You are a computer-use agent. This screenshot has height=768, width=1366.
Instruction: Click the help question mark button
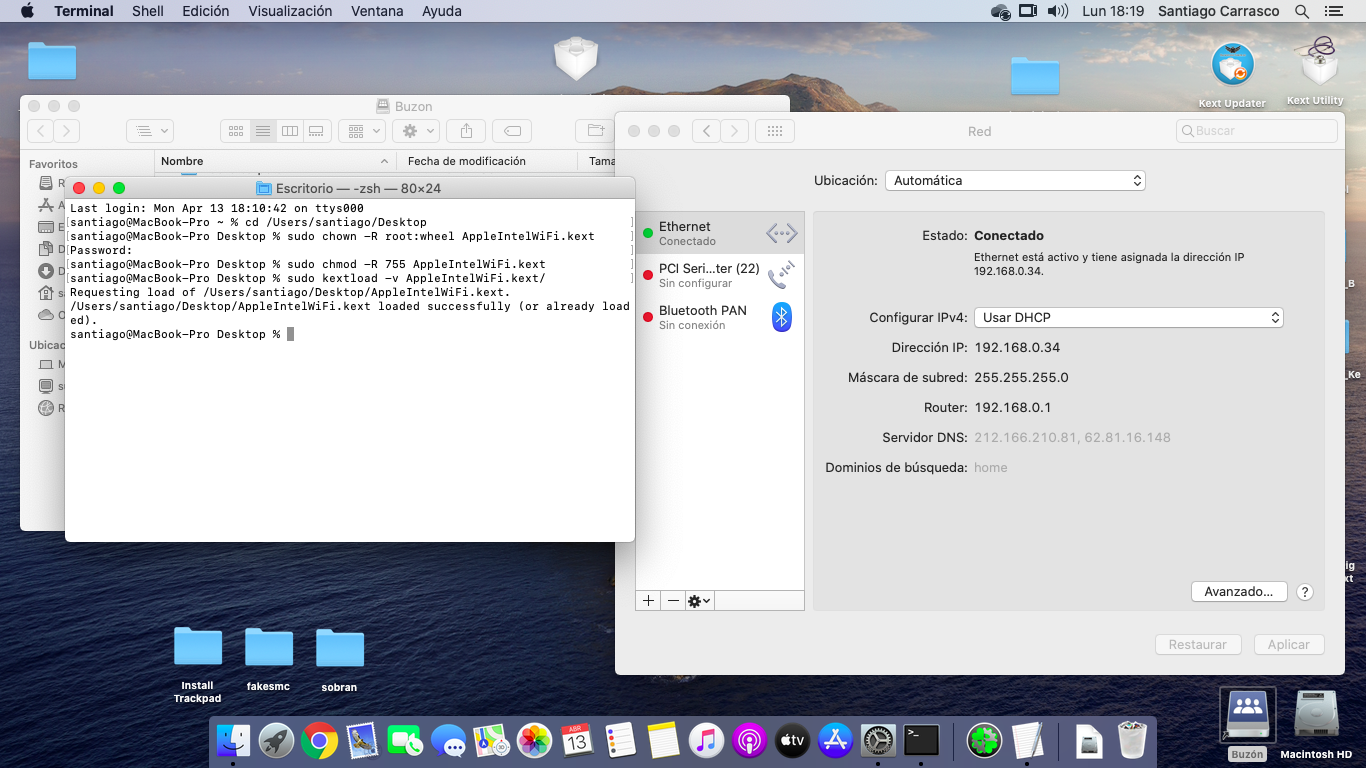[1305, 592]
